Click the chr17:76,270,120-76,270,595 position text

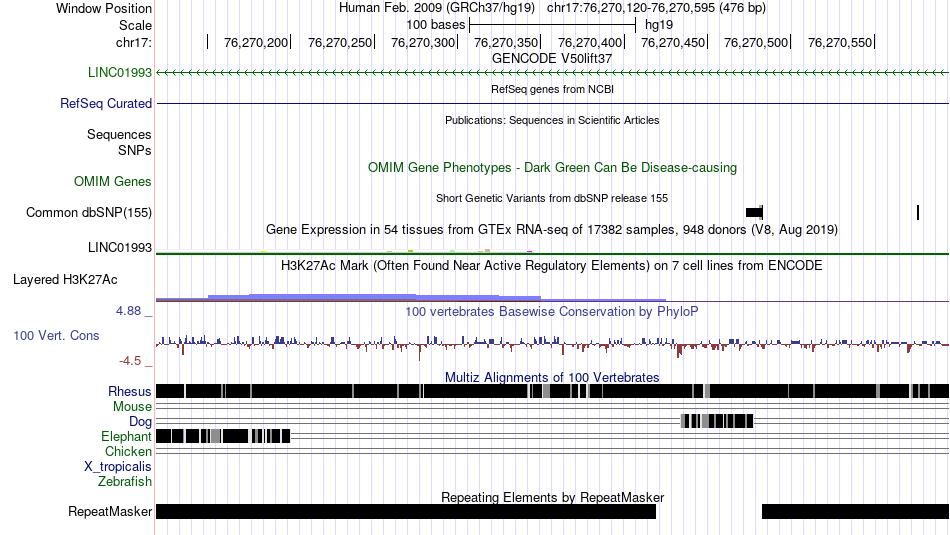(656, 8)
